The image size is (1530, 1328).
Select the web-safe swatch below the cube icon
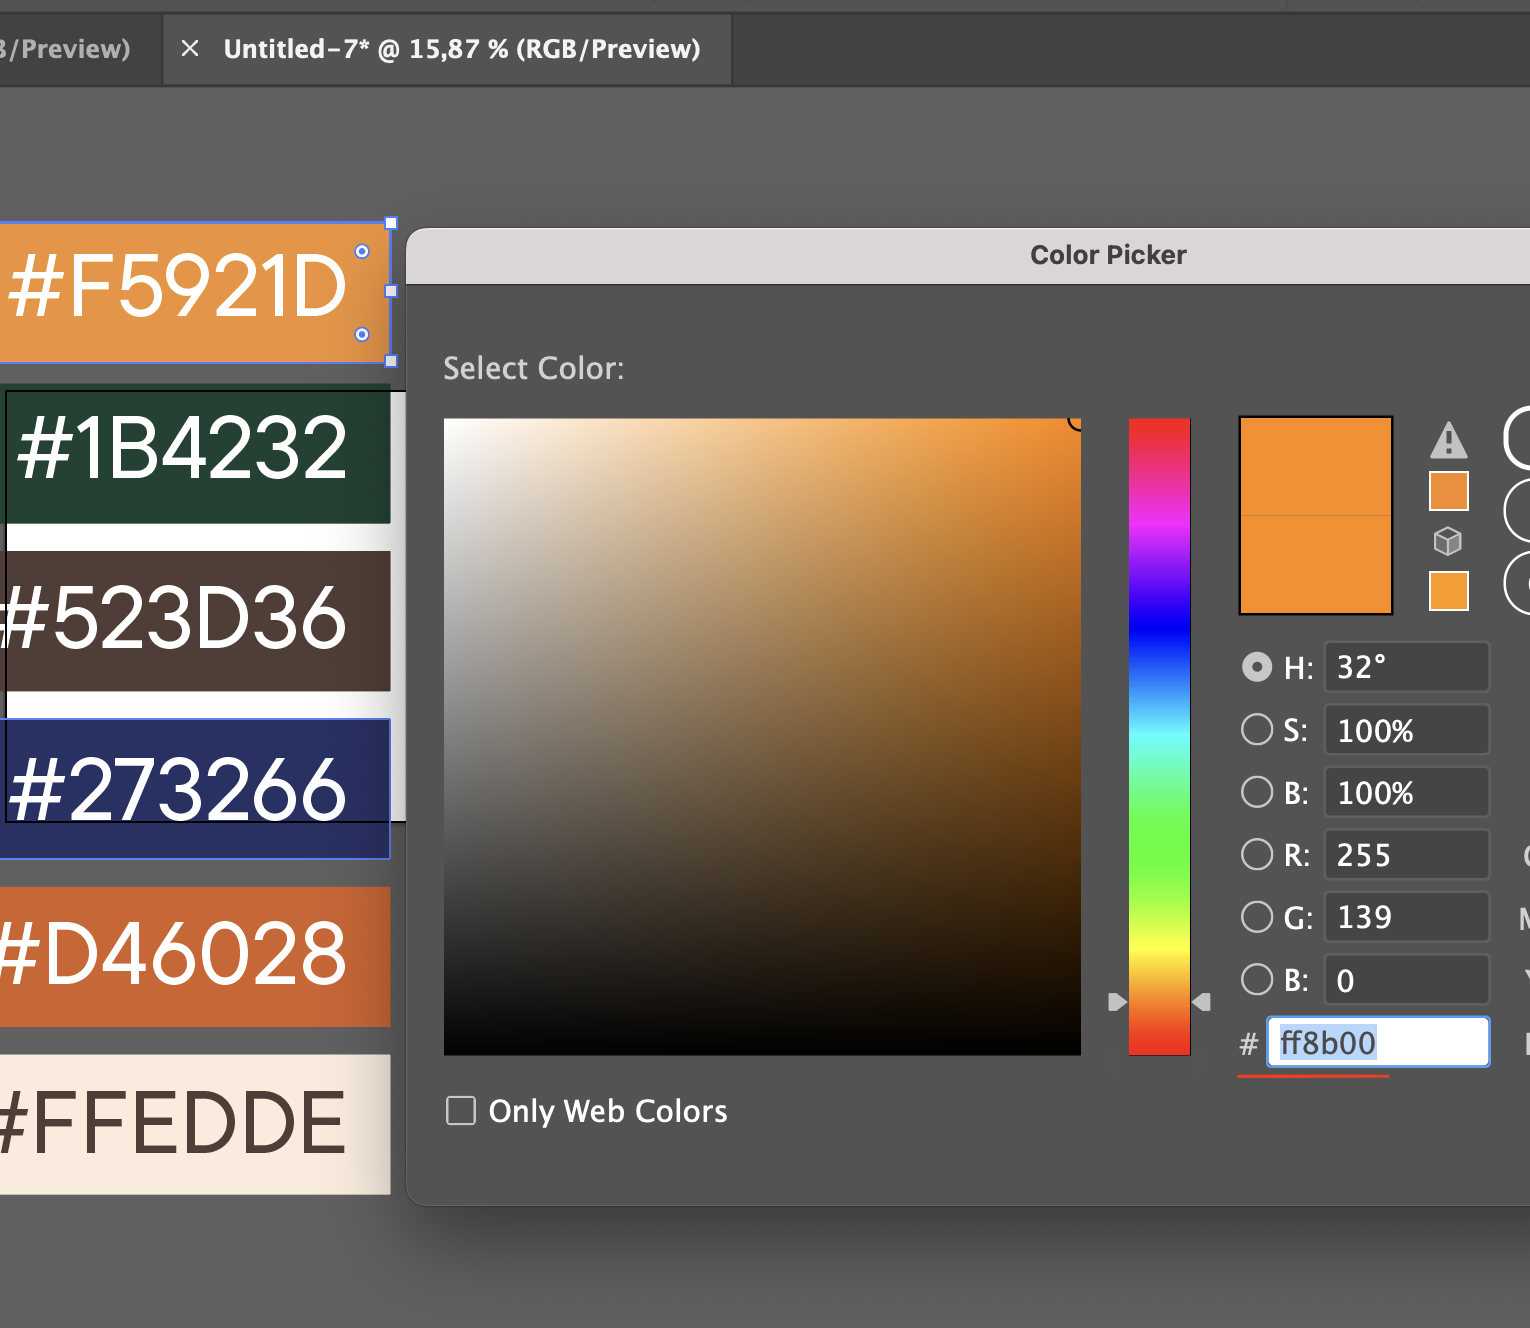pyautogui.click(x=1448, y=591)
